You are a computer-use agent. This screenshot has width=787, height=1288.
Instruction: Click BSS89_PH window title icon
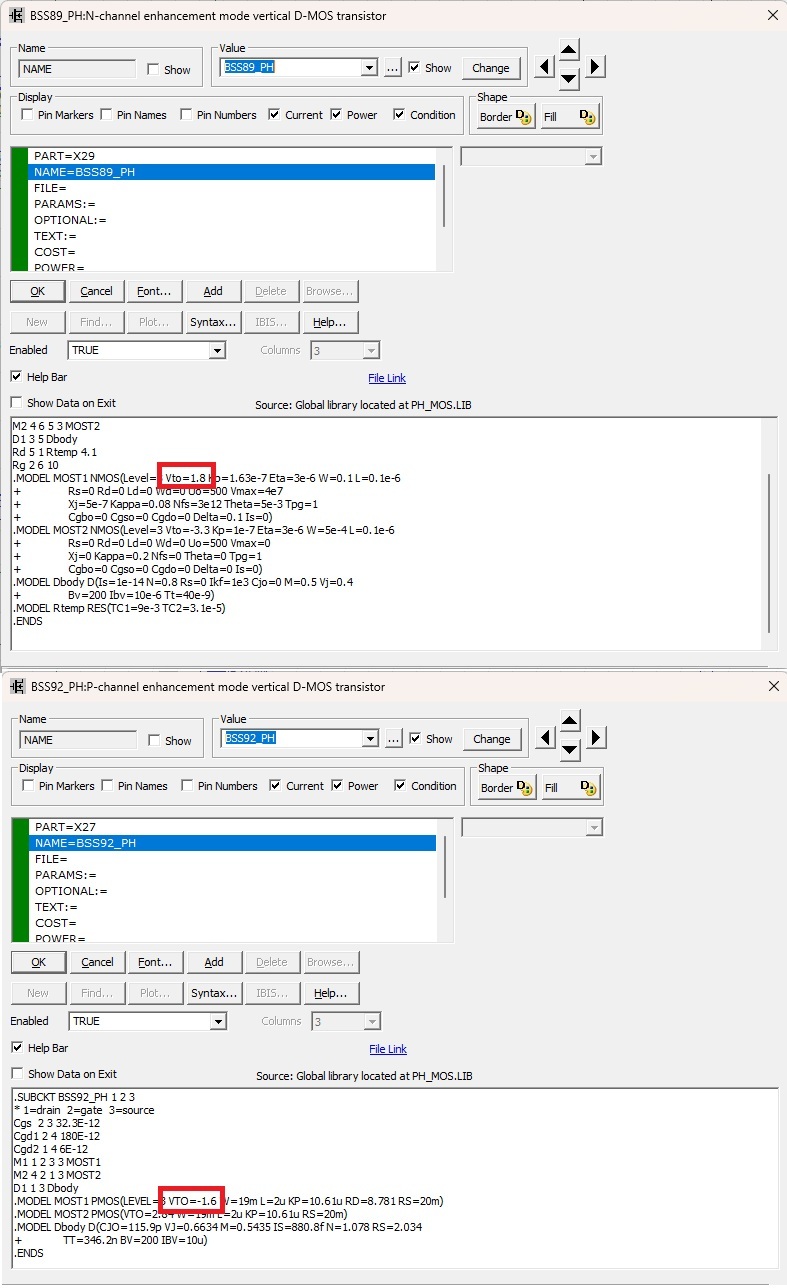(x=17, y=15)
